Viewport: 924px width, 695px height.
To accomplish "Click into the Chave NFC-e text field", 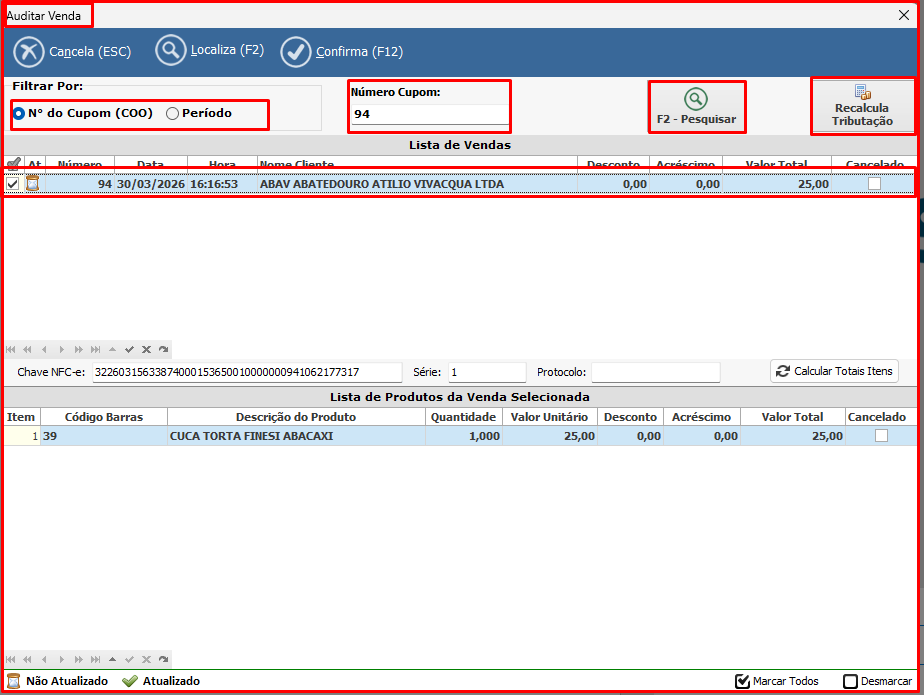I will (x=246, y=372).
